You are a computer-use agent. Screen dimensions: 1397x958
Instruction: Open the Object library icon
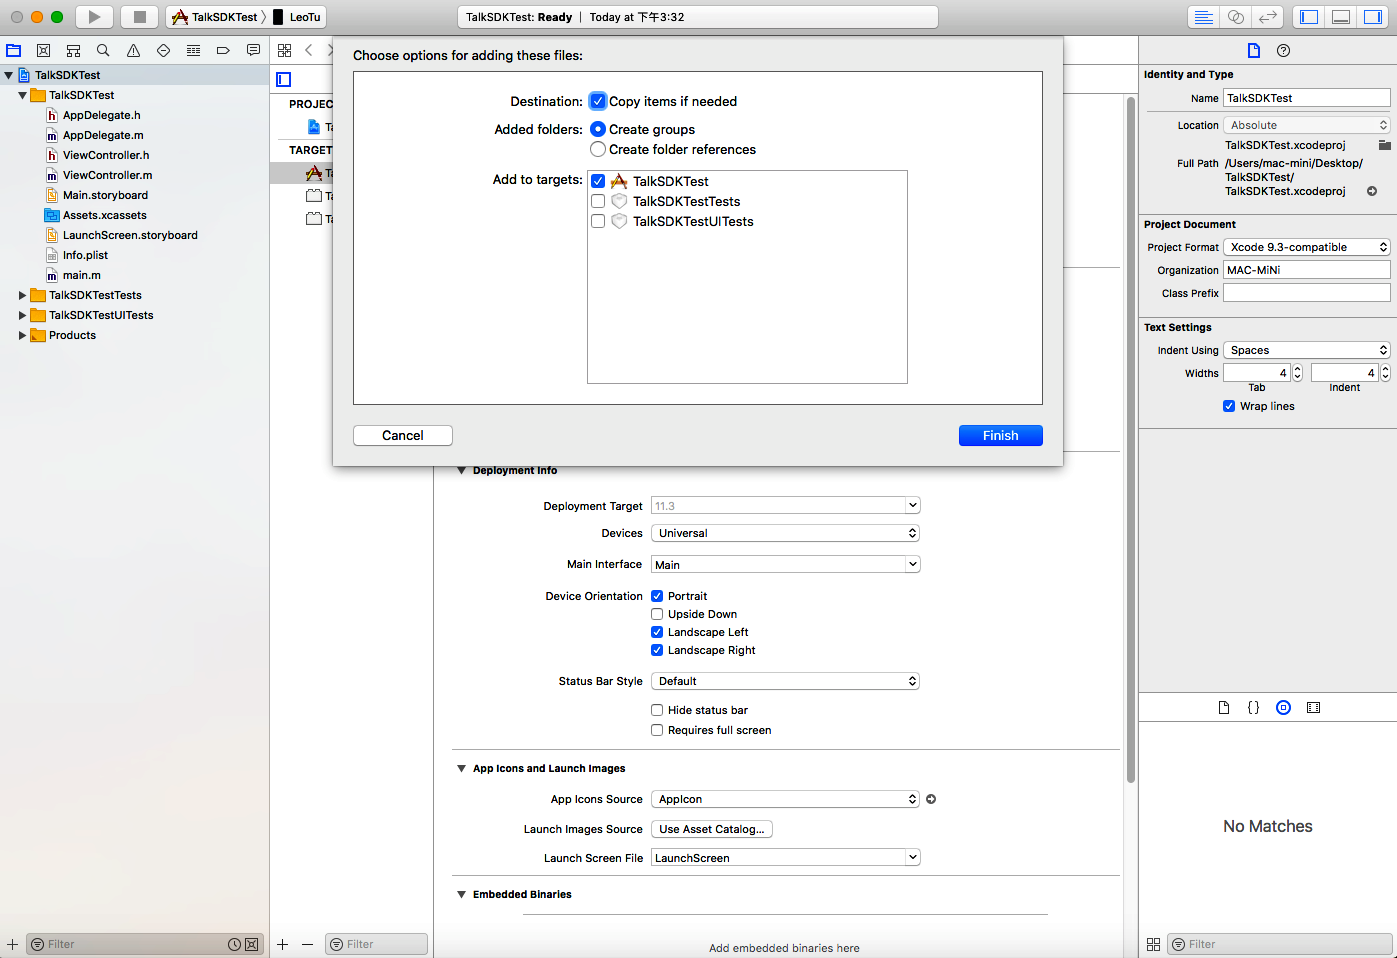[1283, 707]
